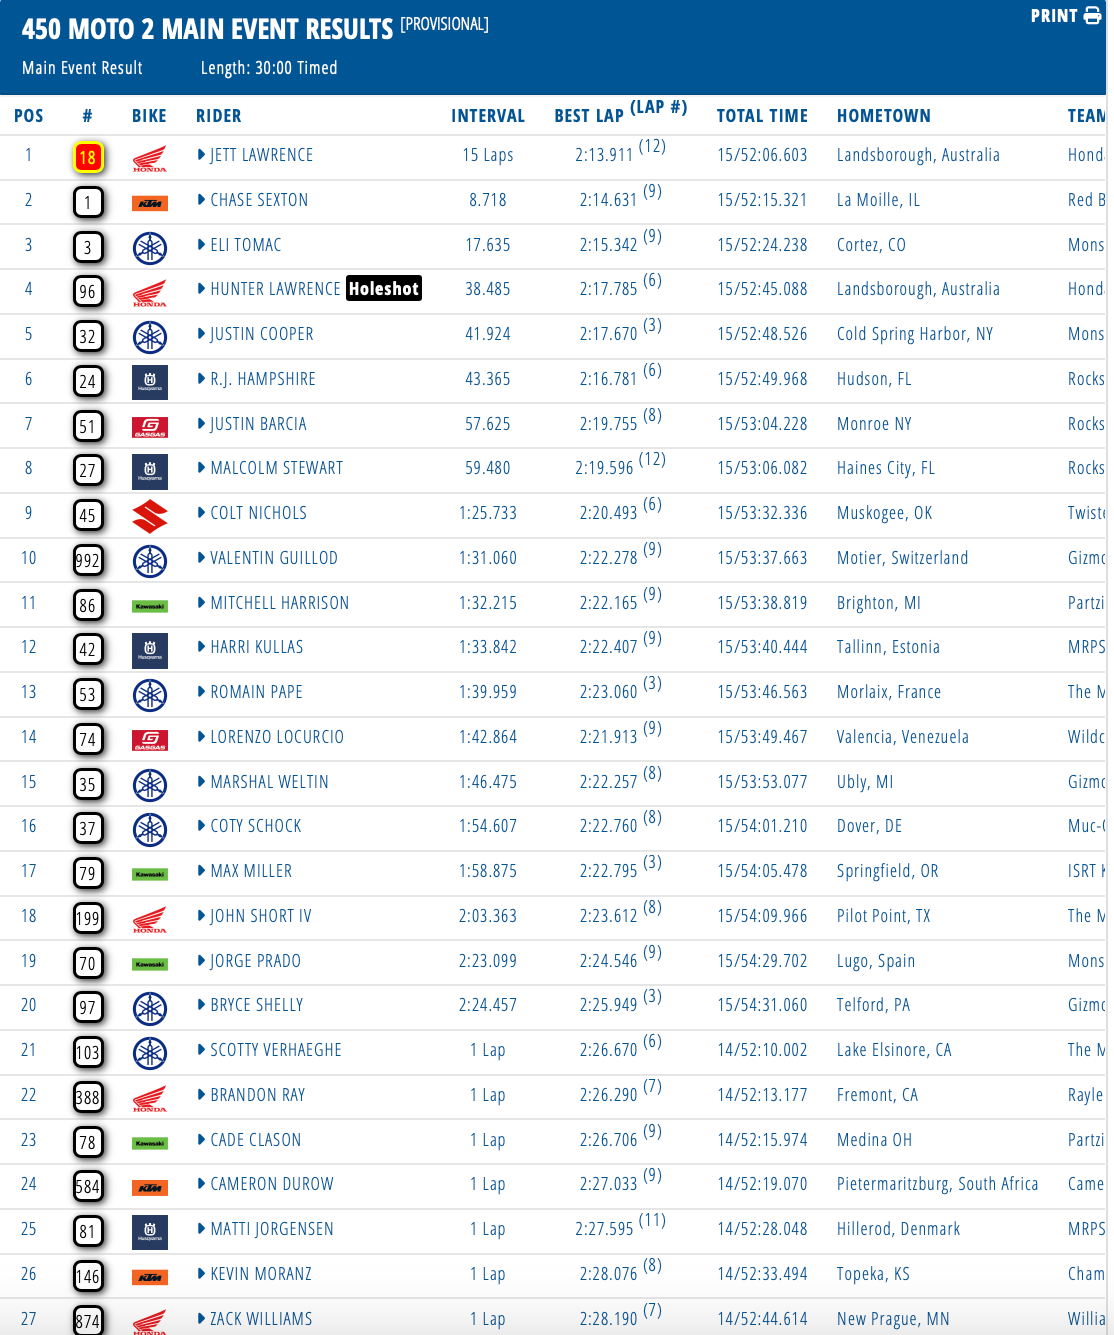Screen dimensions: 1114x1335
Task: Click Chase Sexton's KTM logo
Action: pyautogui.click(x=150, y=204)
